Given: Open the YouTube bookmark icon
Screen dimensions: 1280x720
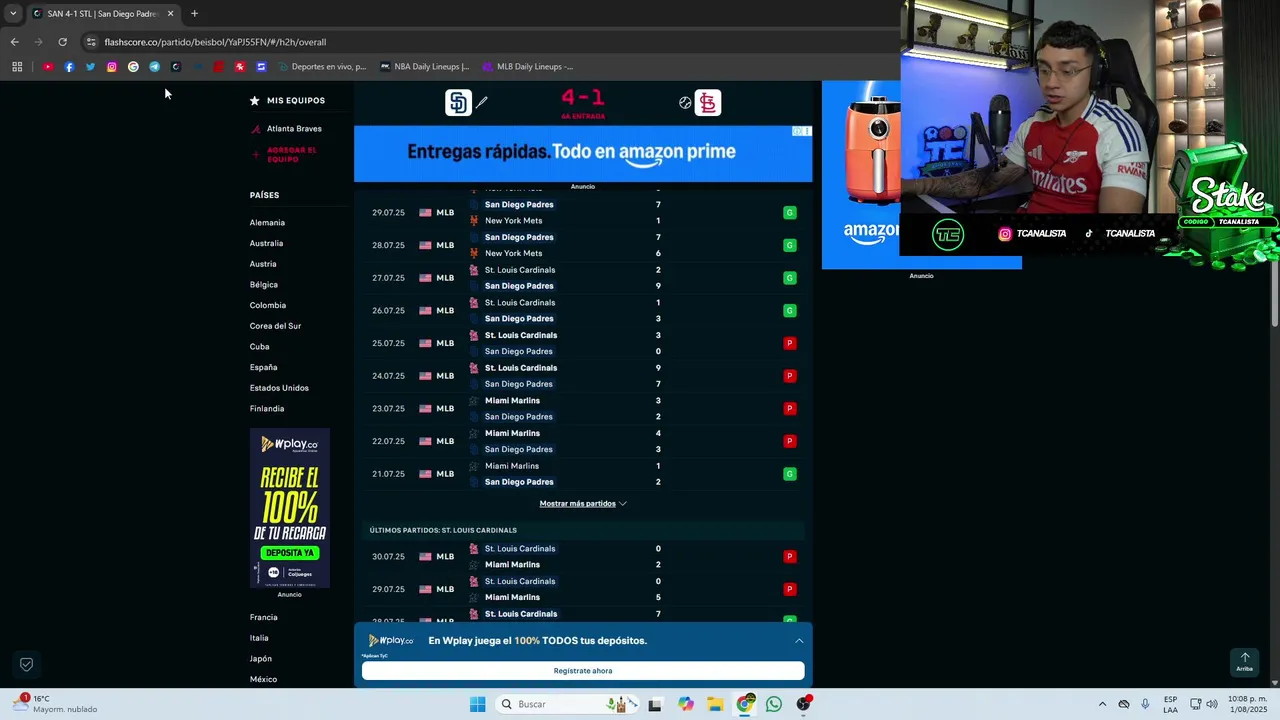Looking at the screenshot, I should tap(47, 67).
